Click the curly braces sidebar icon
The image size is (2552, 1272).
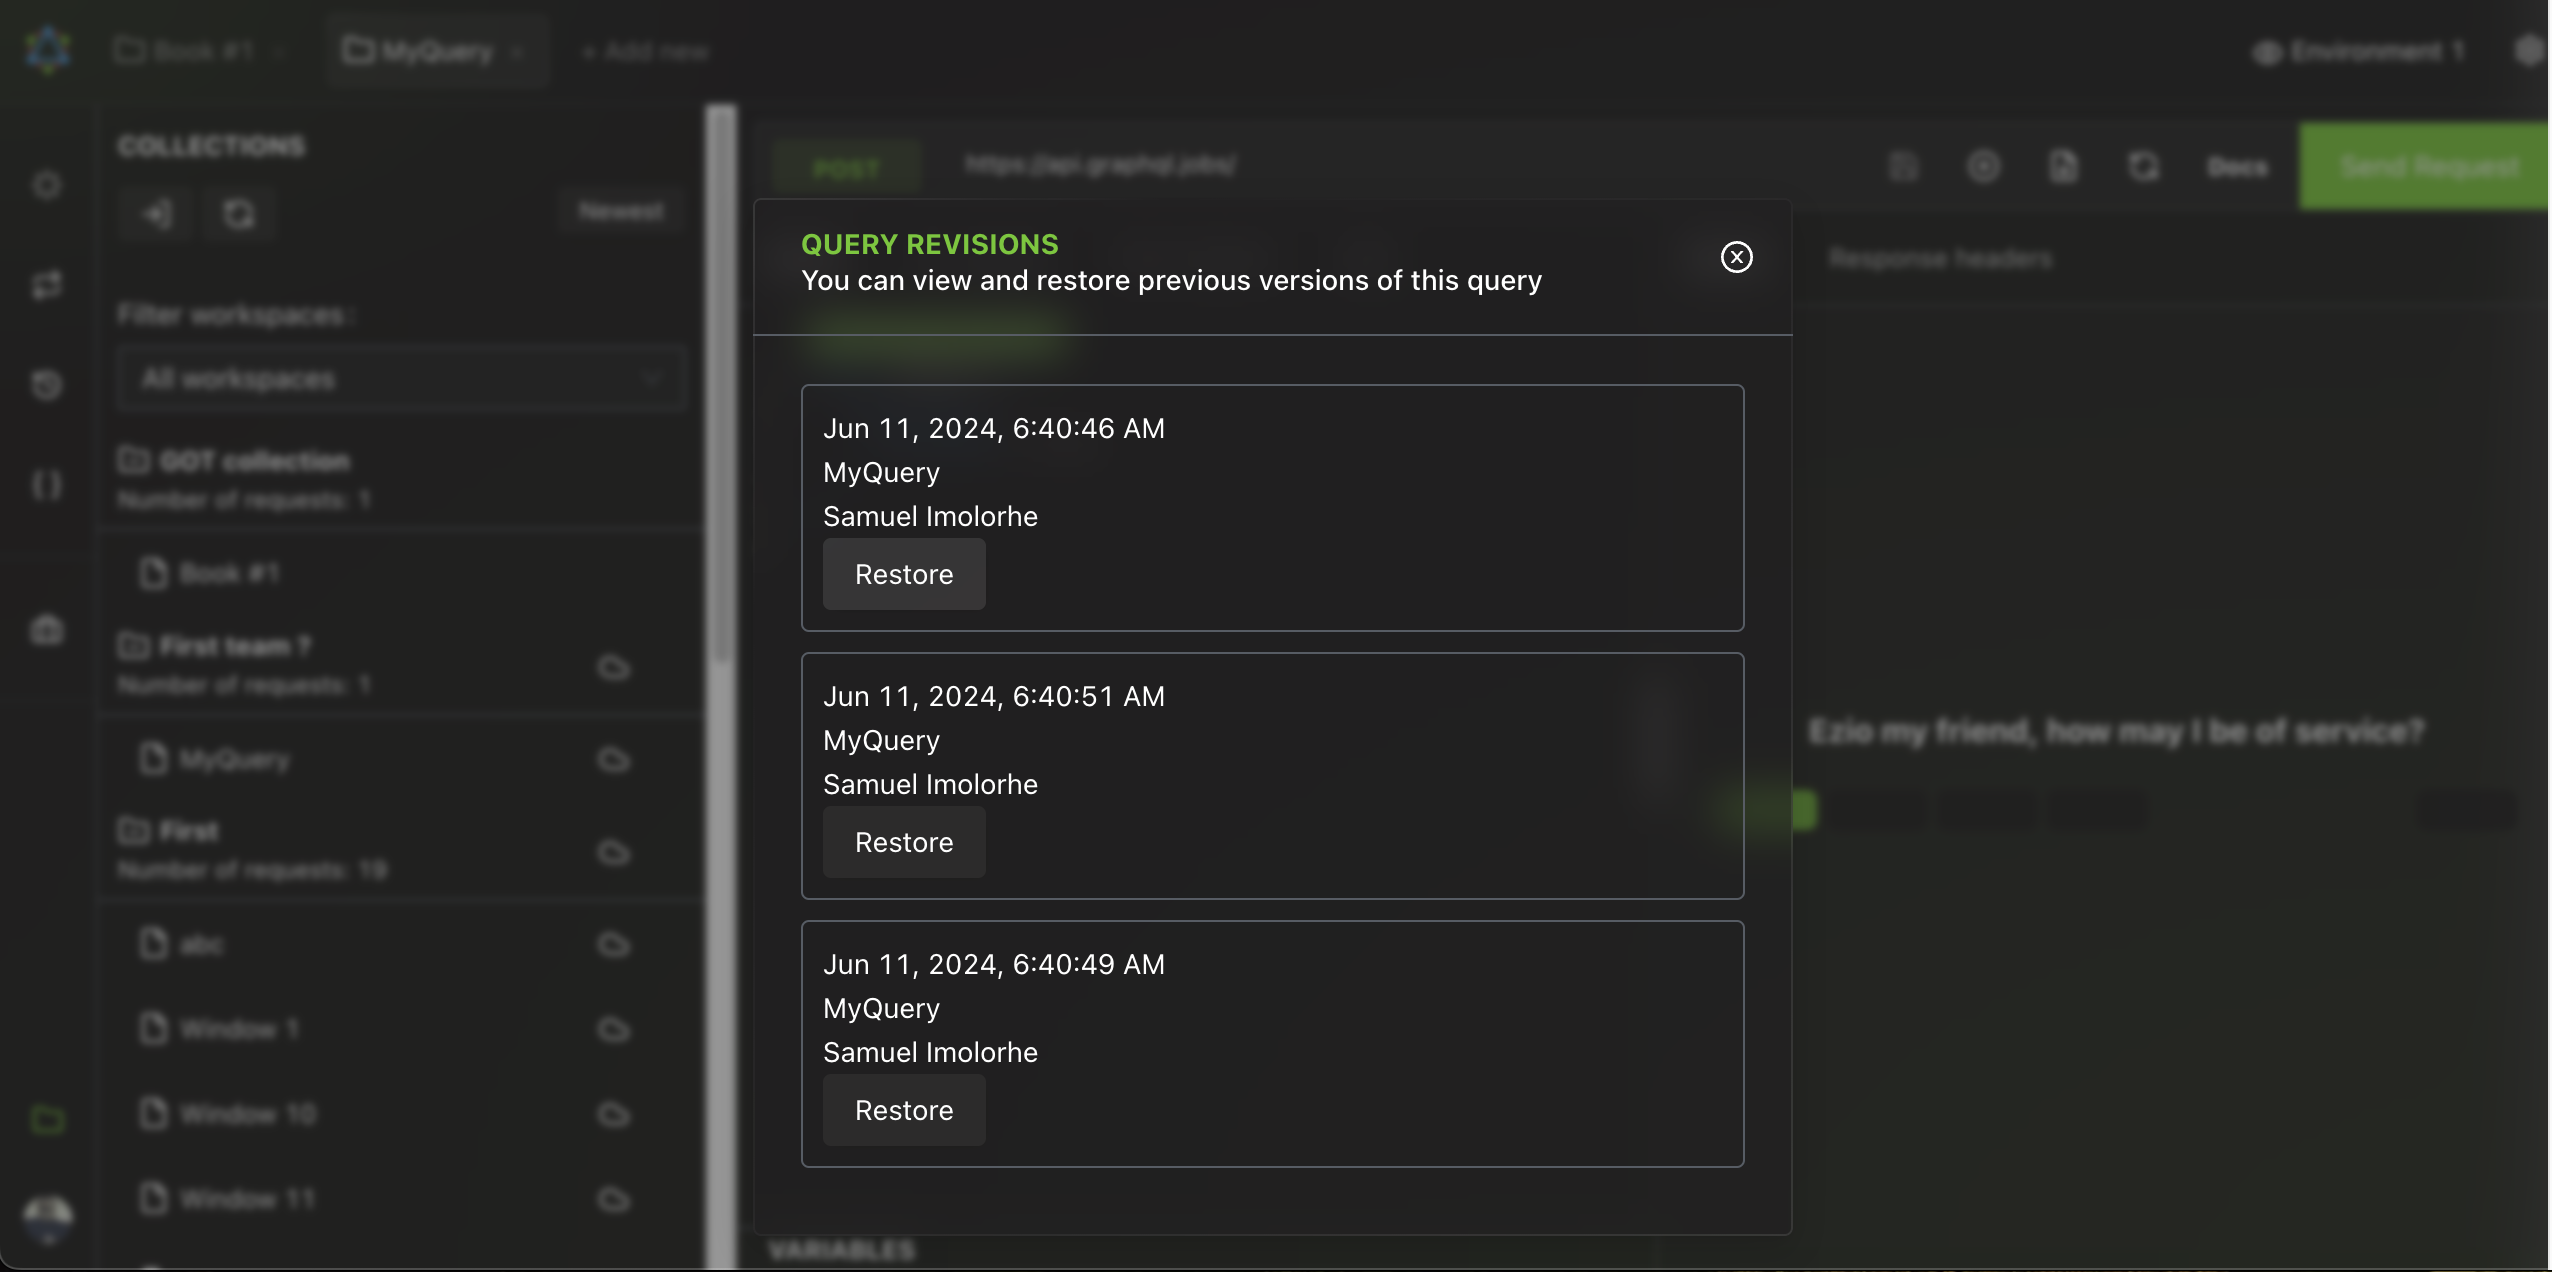pos(47,485)
